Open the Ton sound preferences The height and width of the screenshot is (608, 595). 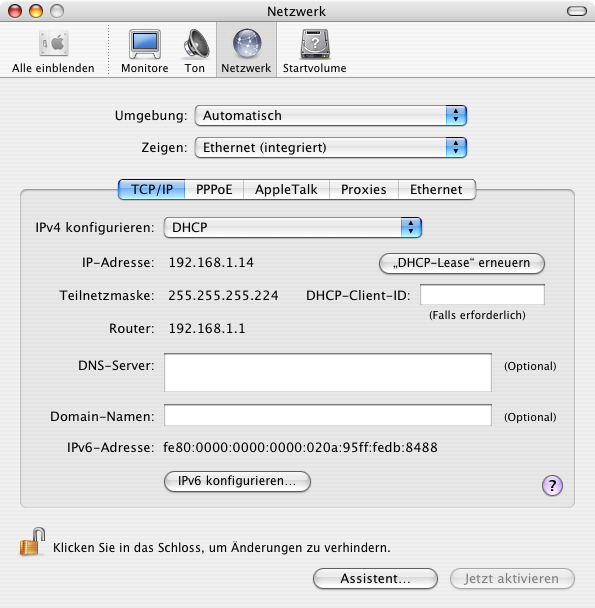point(195,52)
